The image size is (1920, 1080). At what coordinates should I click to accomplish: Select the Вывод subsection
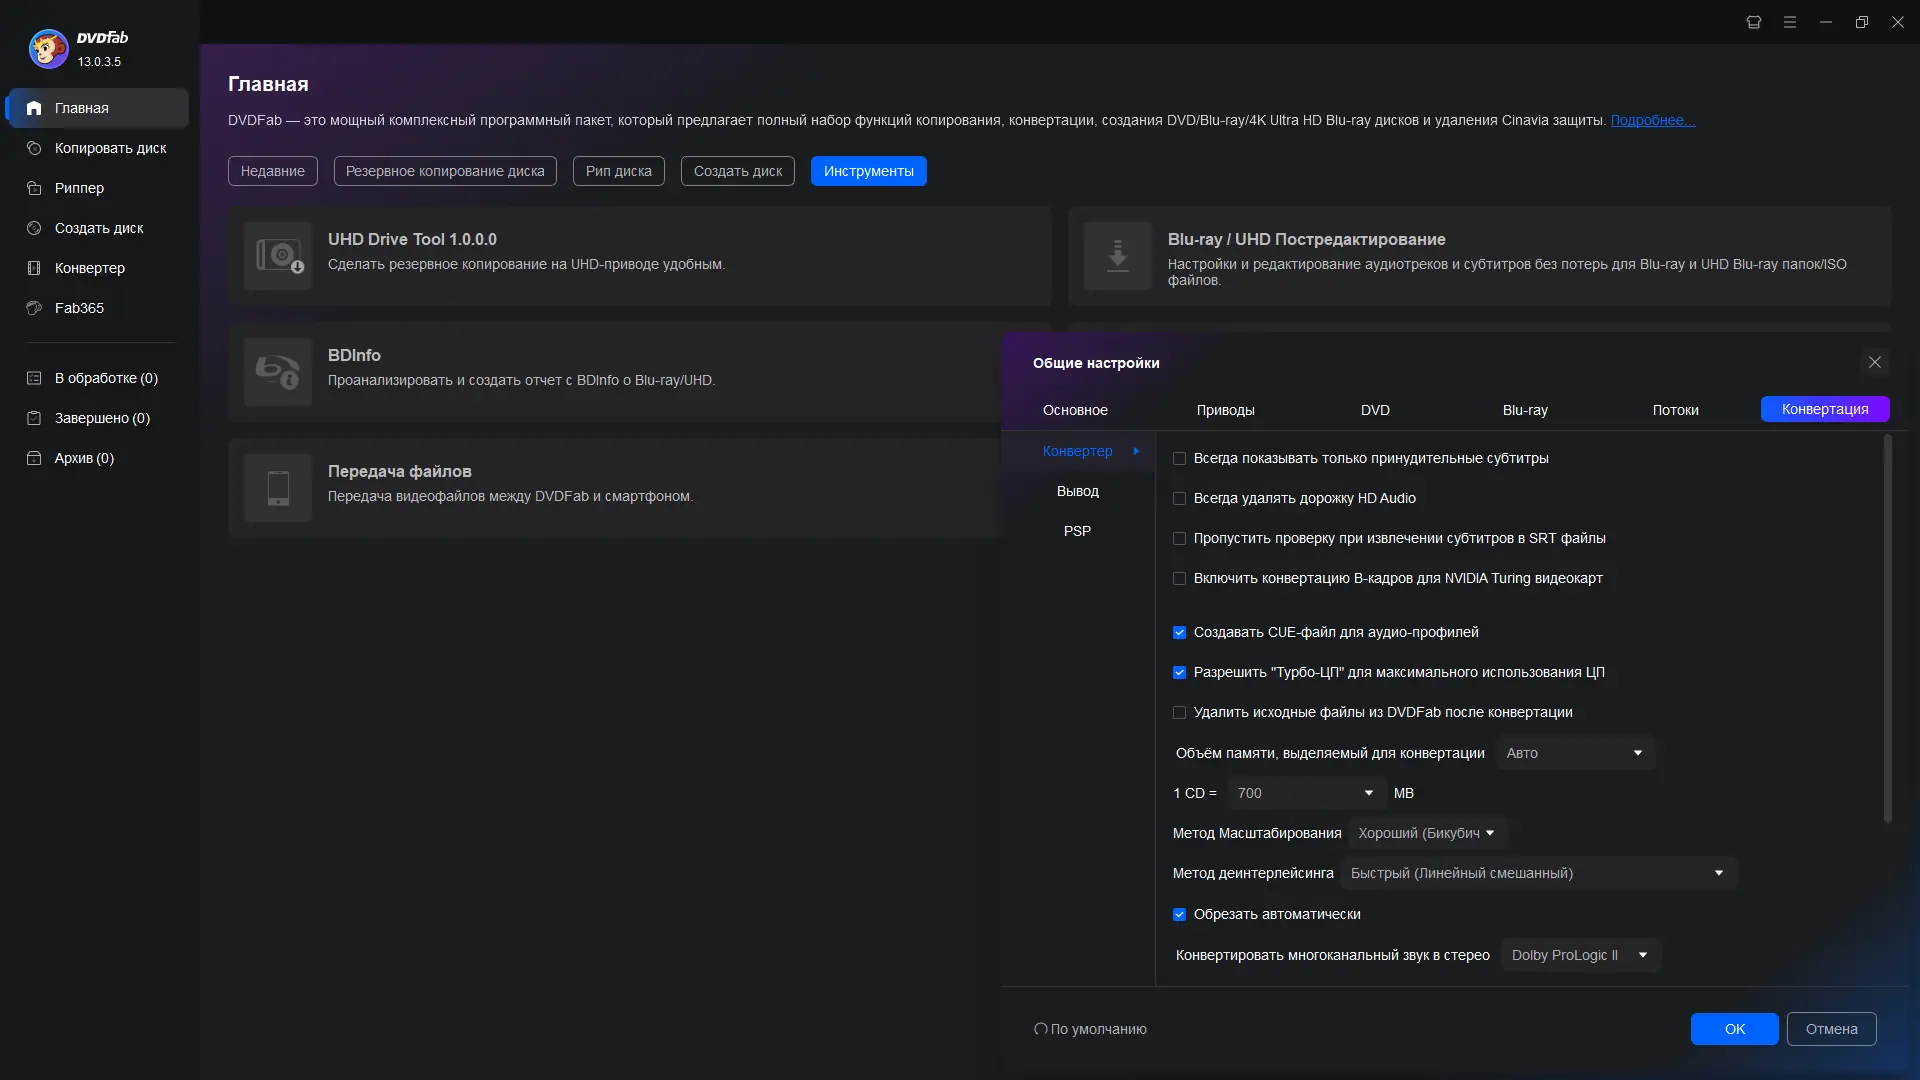[1078, 491]
